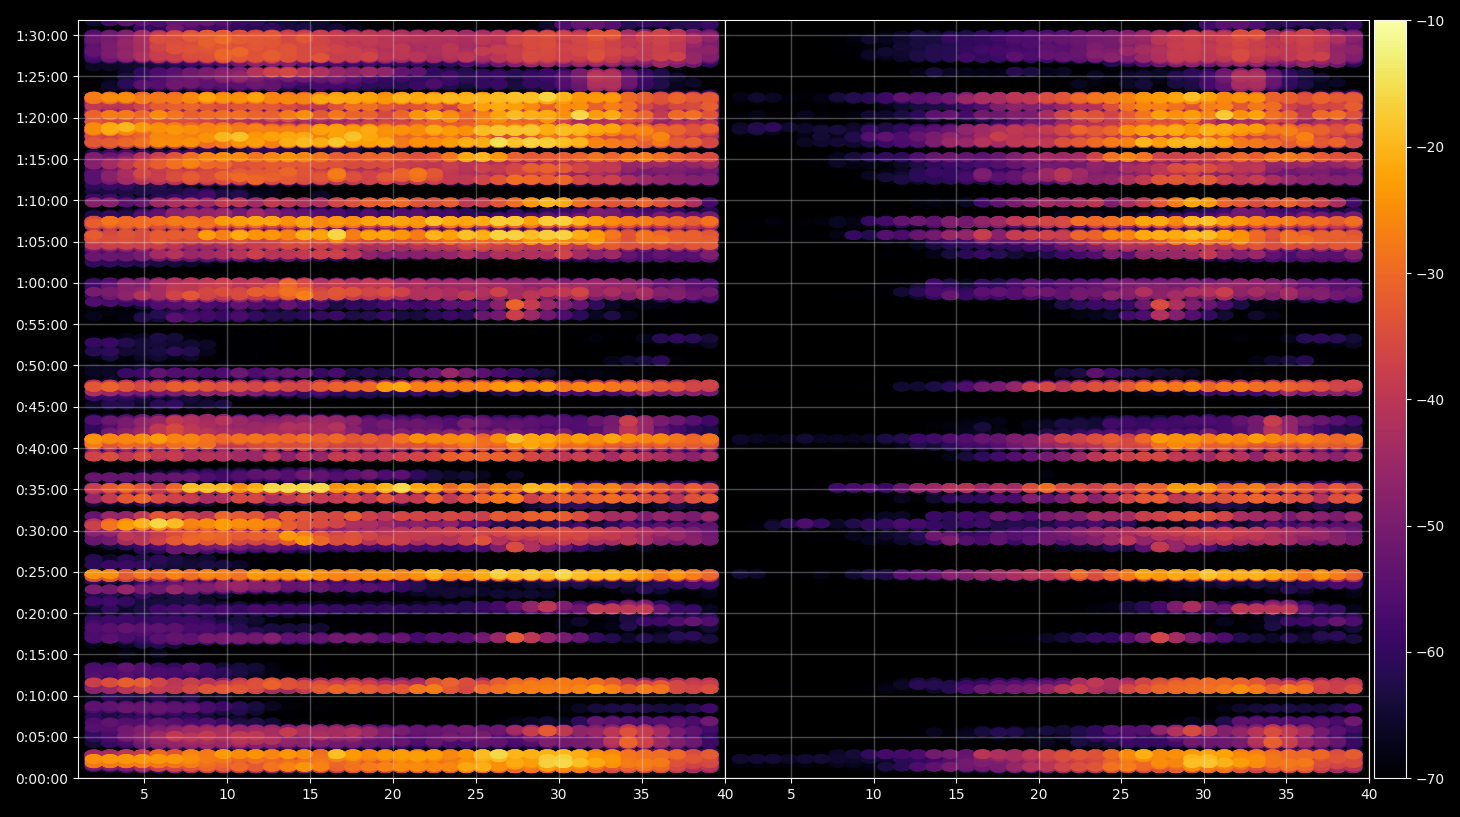Screen dimensions: 1460x817
Task: Click the 0:35:00 time axis label
Action: [42, 490]
